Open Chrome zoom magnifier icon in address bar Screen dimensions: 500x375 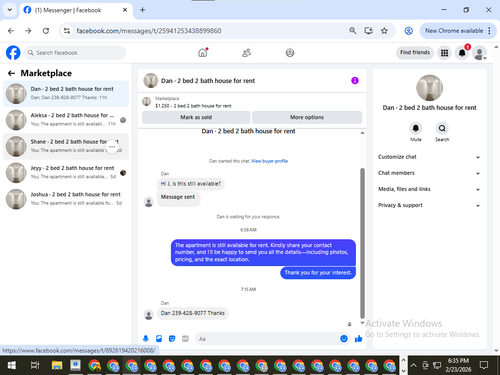pos(353,31)
